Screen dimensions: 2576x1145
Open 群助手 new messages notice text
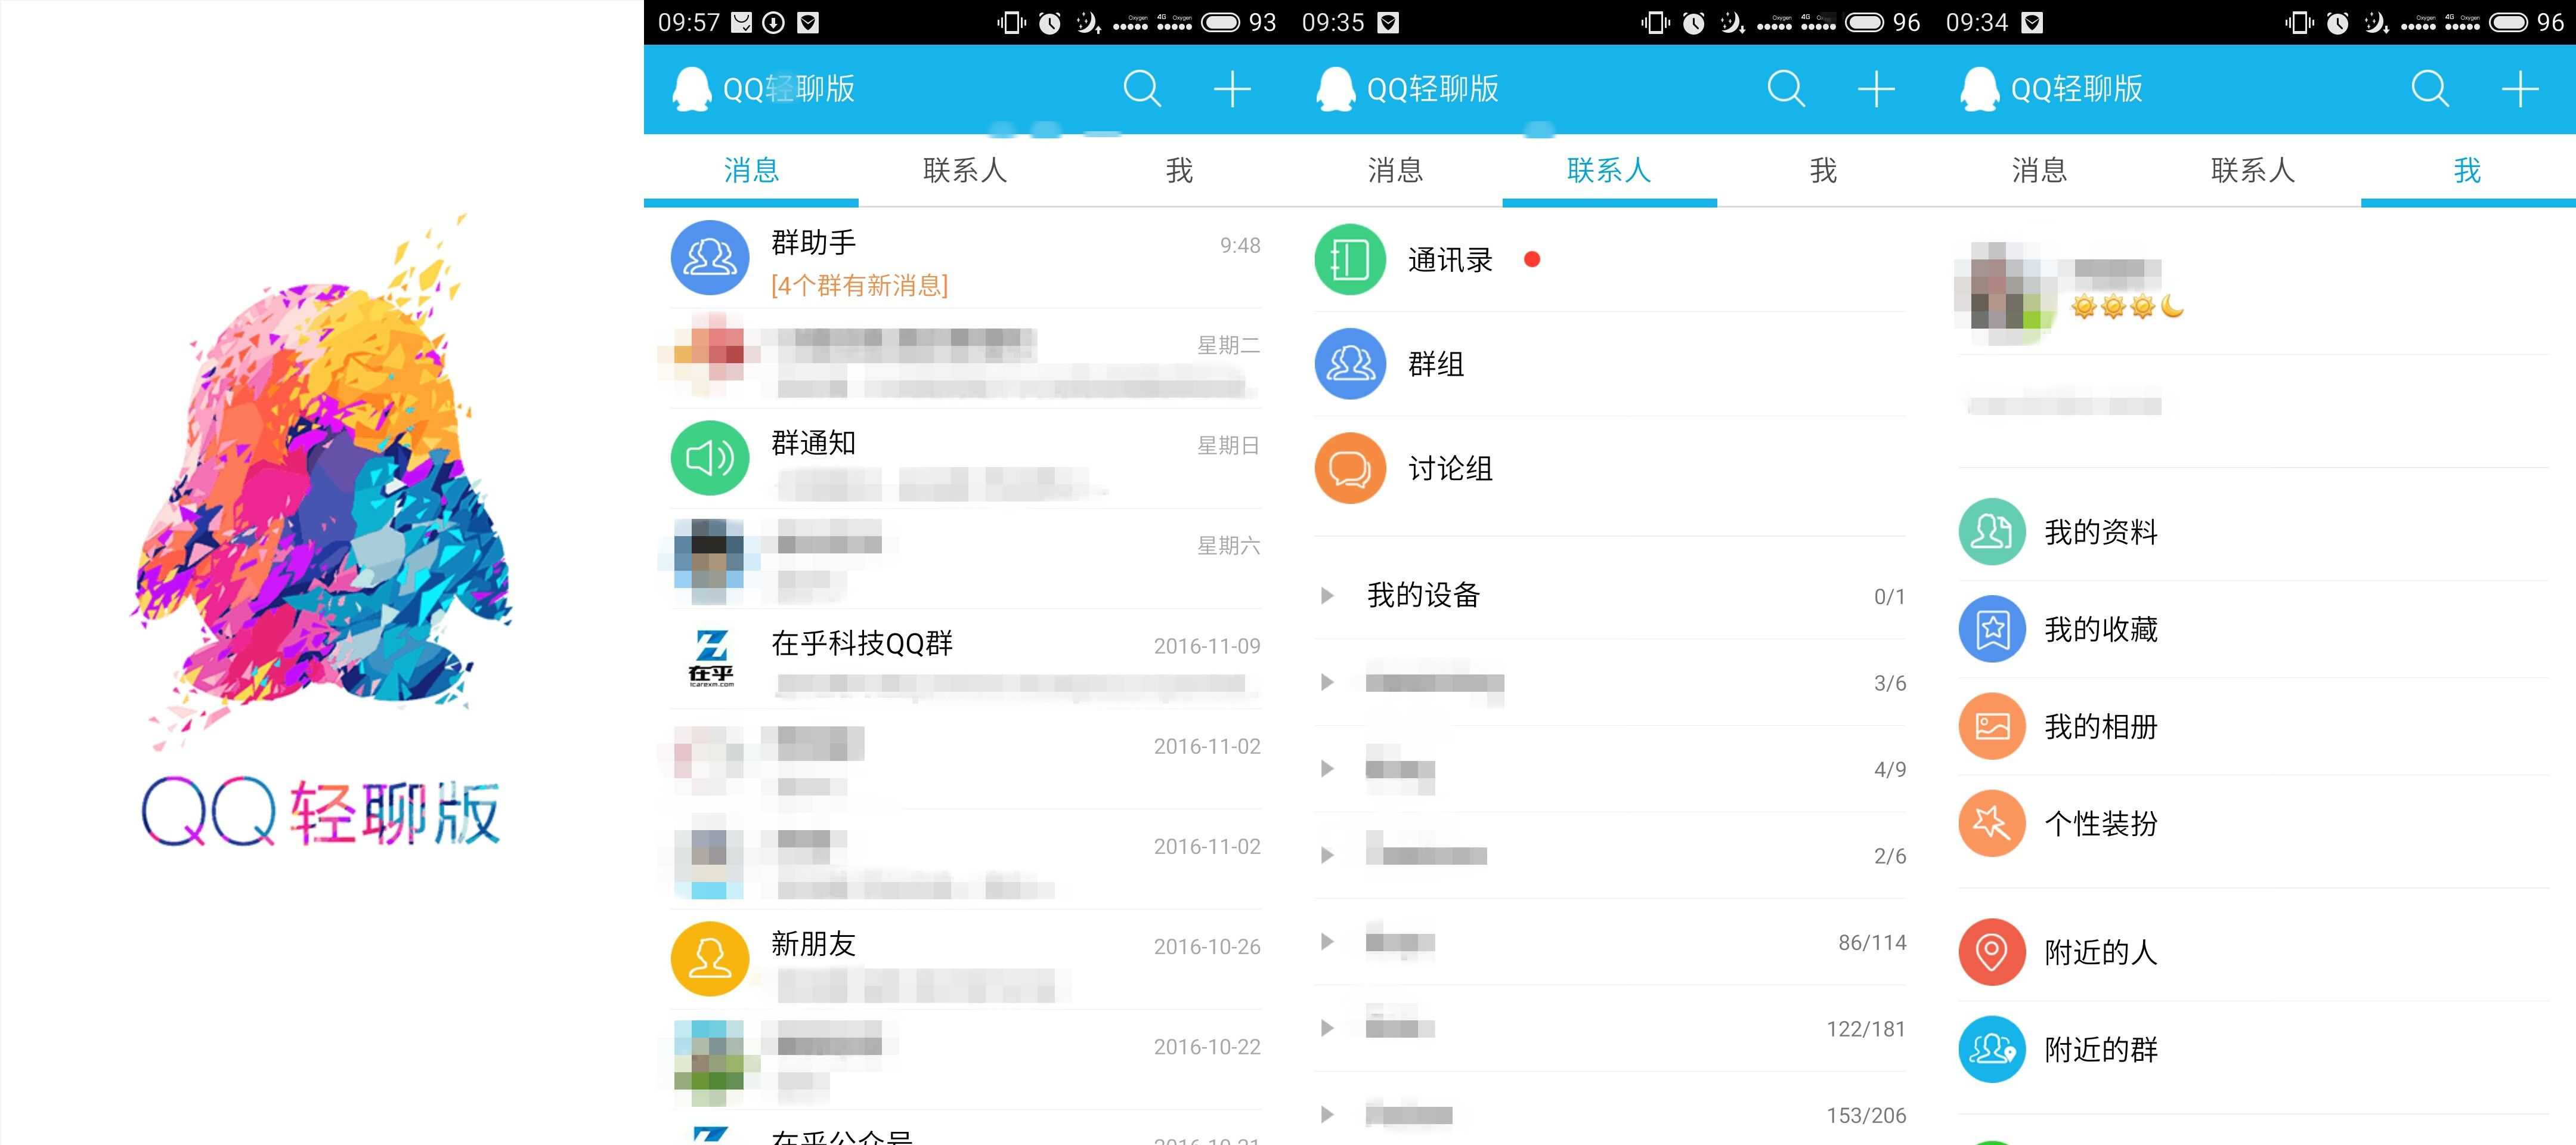(x=859, y=286)
